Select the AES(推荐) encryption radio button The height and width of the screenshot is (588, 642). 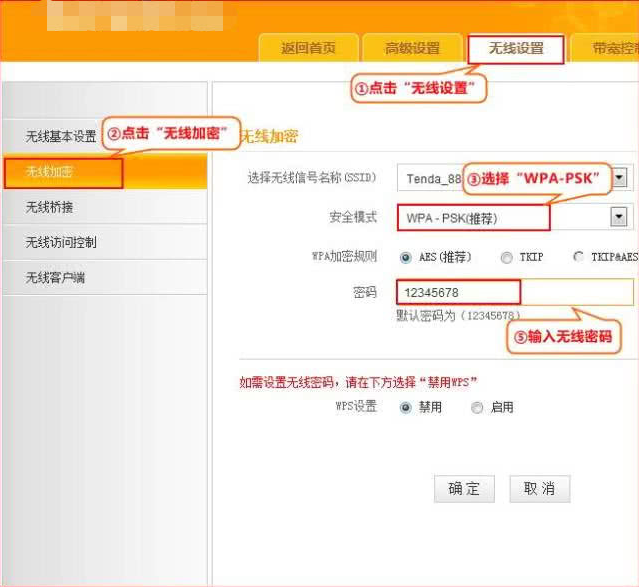coord(406,257)
